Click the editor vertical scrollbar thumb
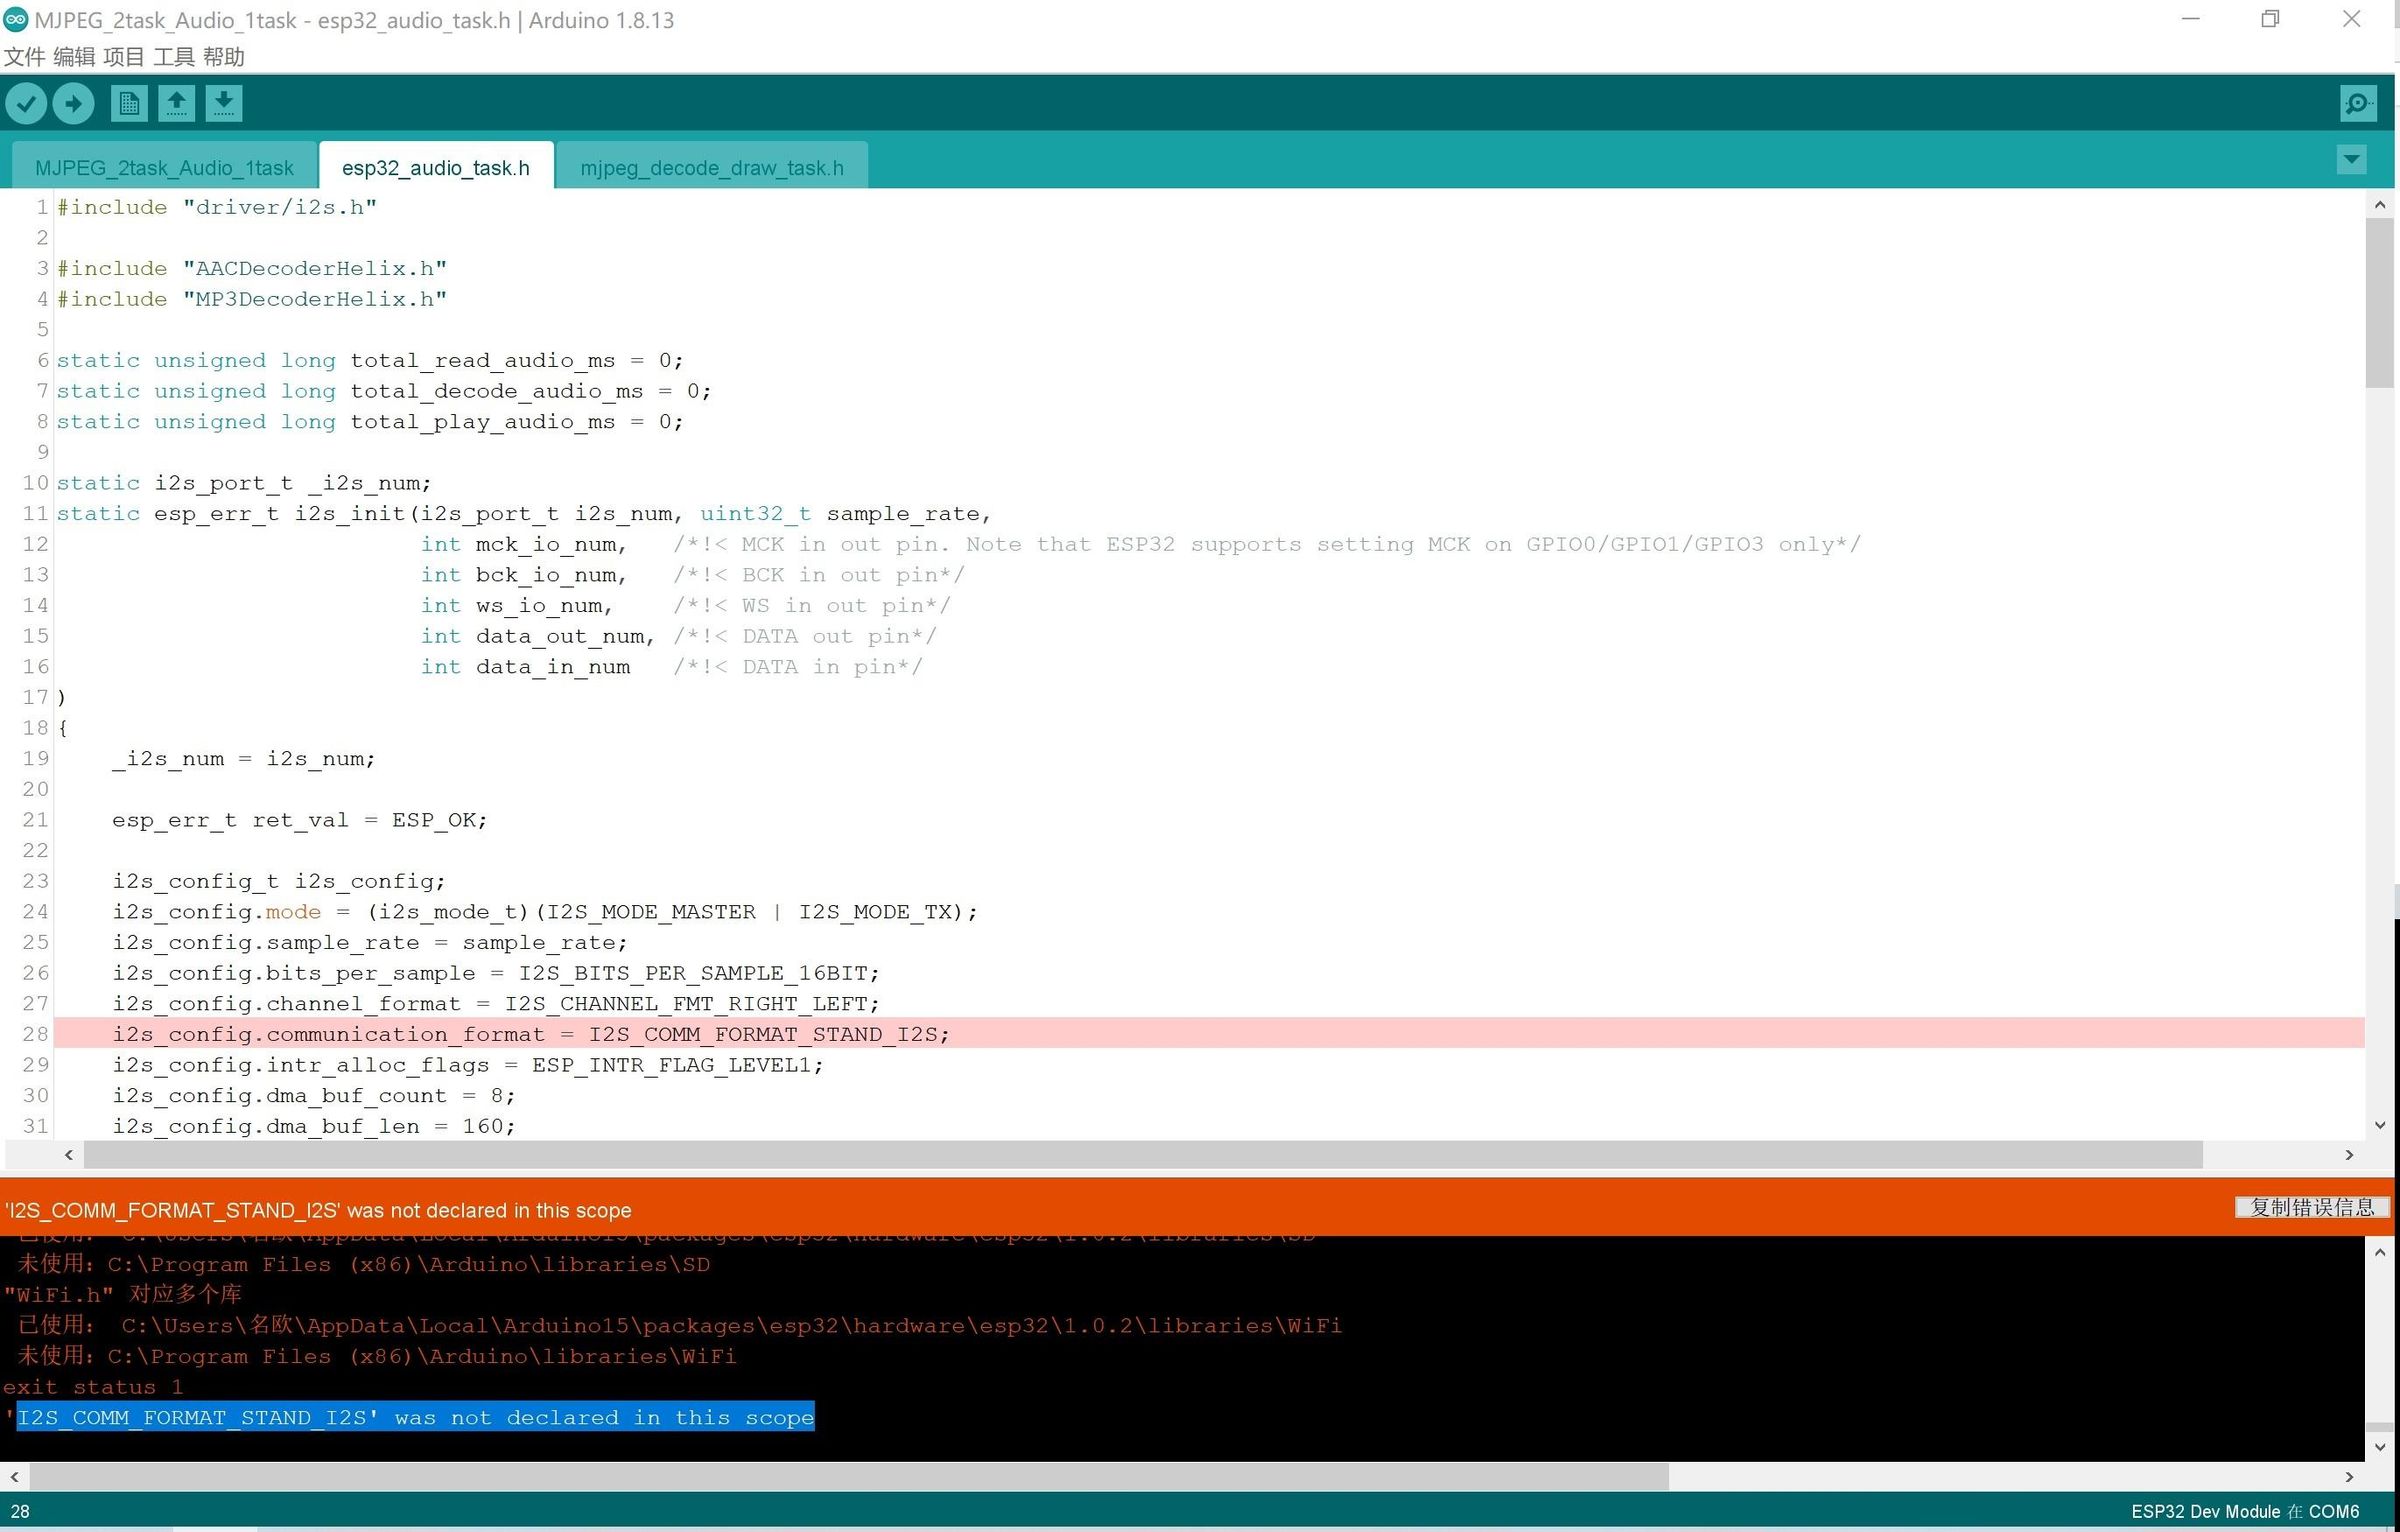 tap(2380, 300)
